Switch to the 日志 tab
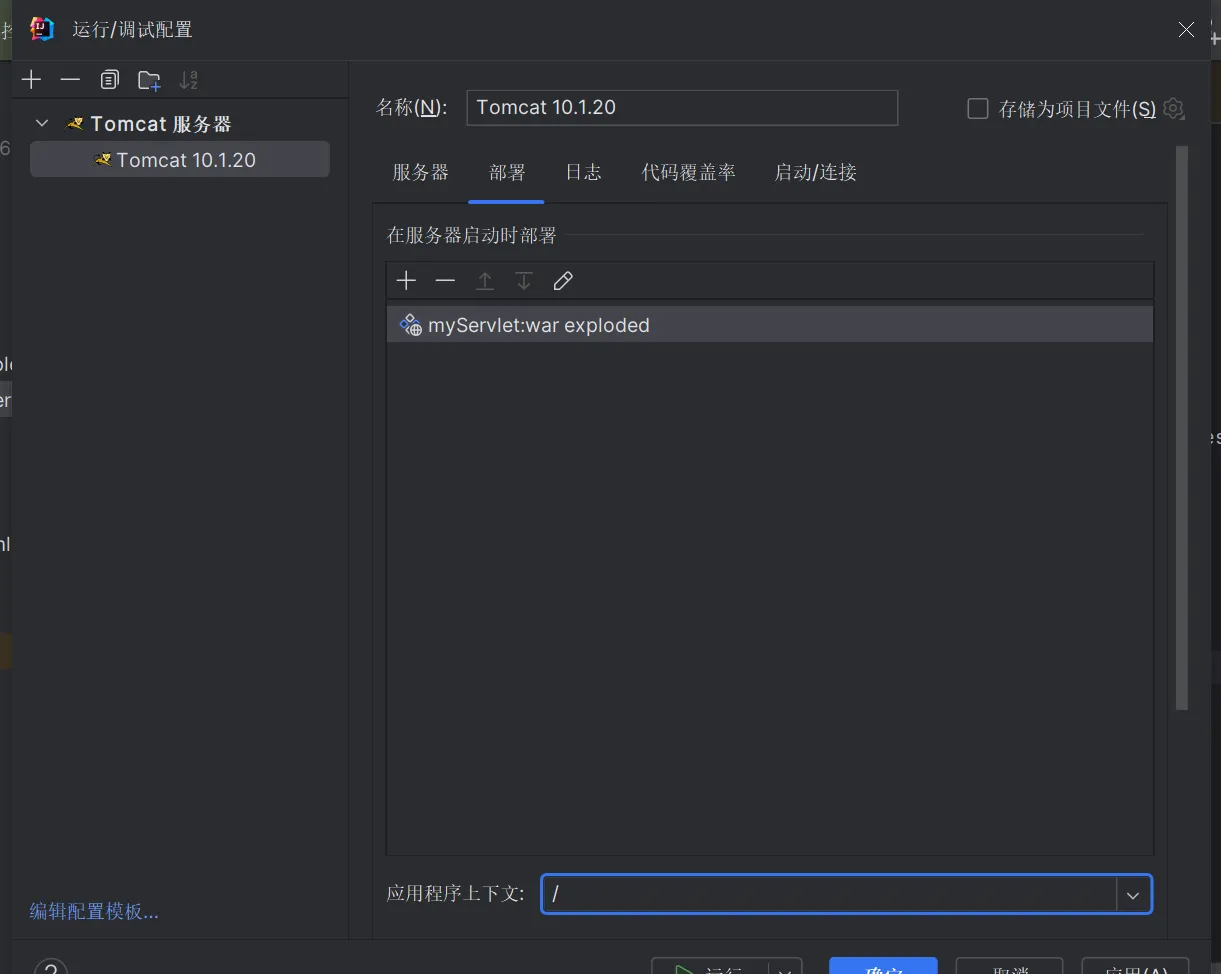 pyautogui.click(x=583, y=172)
